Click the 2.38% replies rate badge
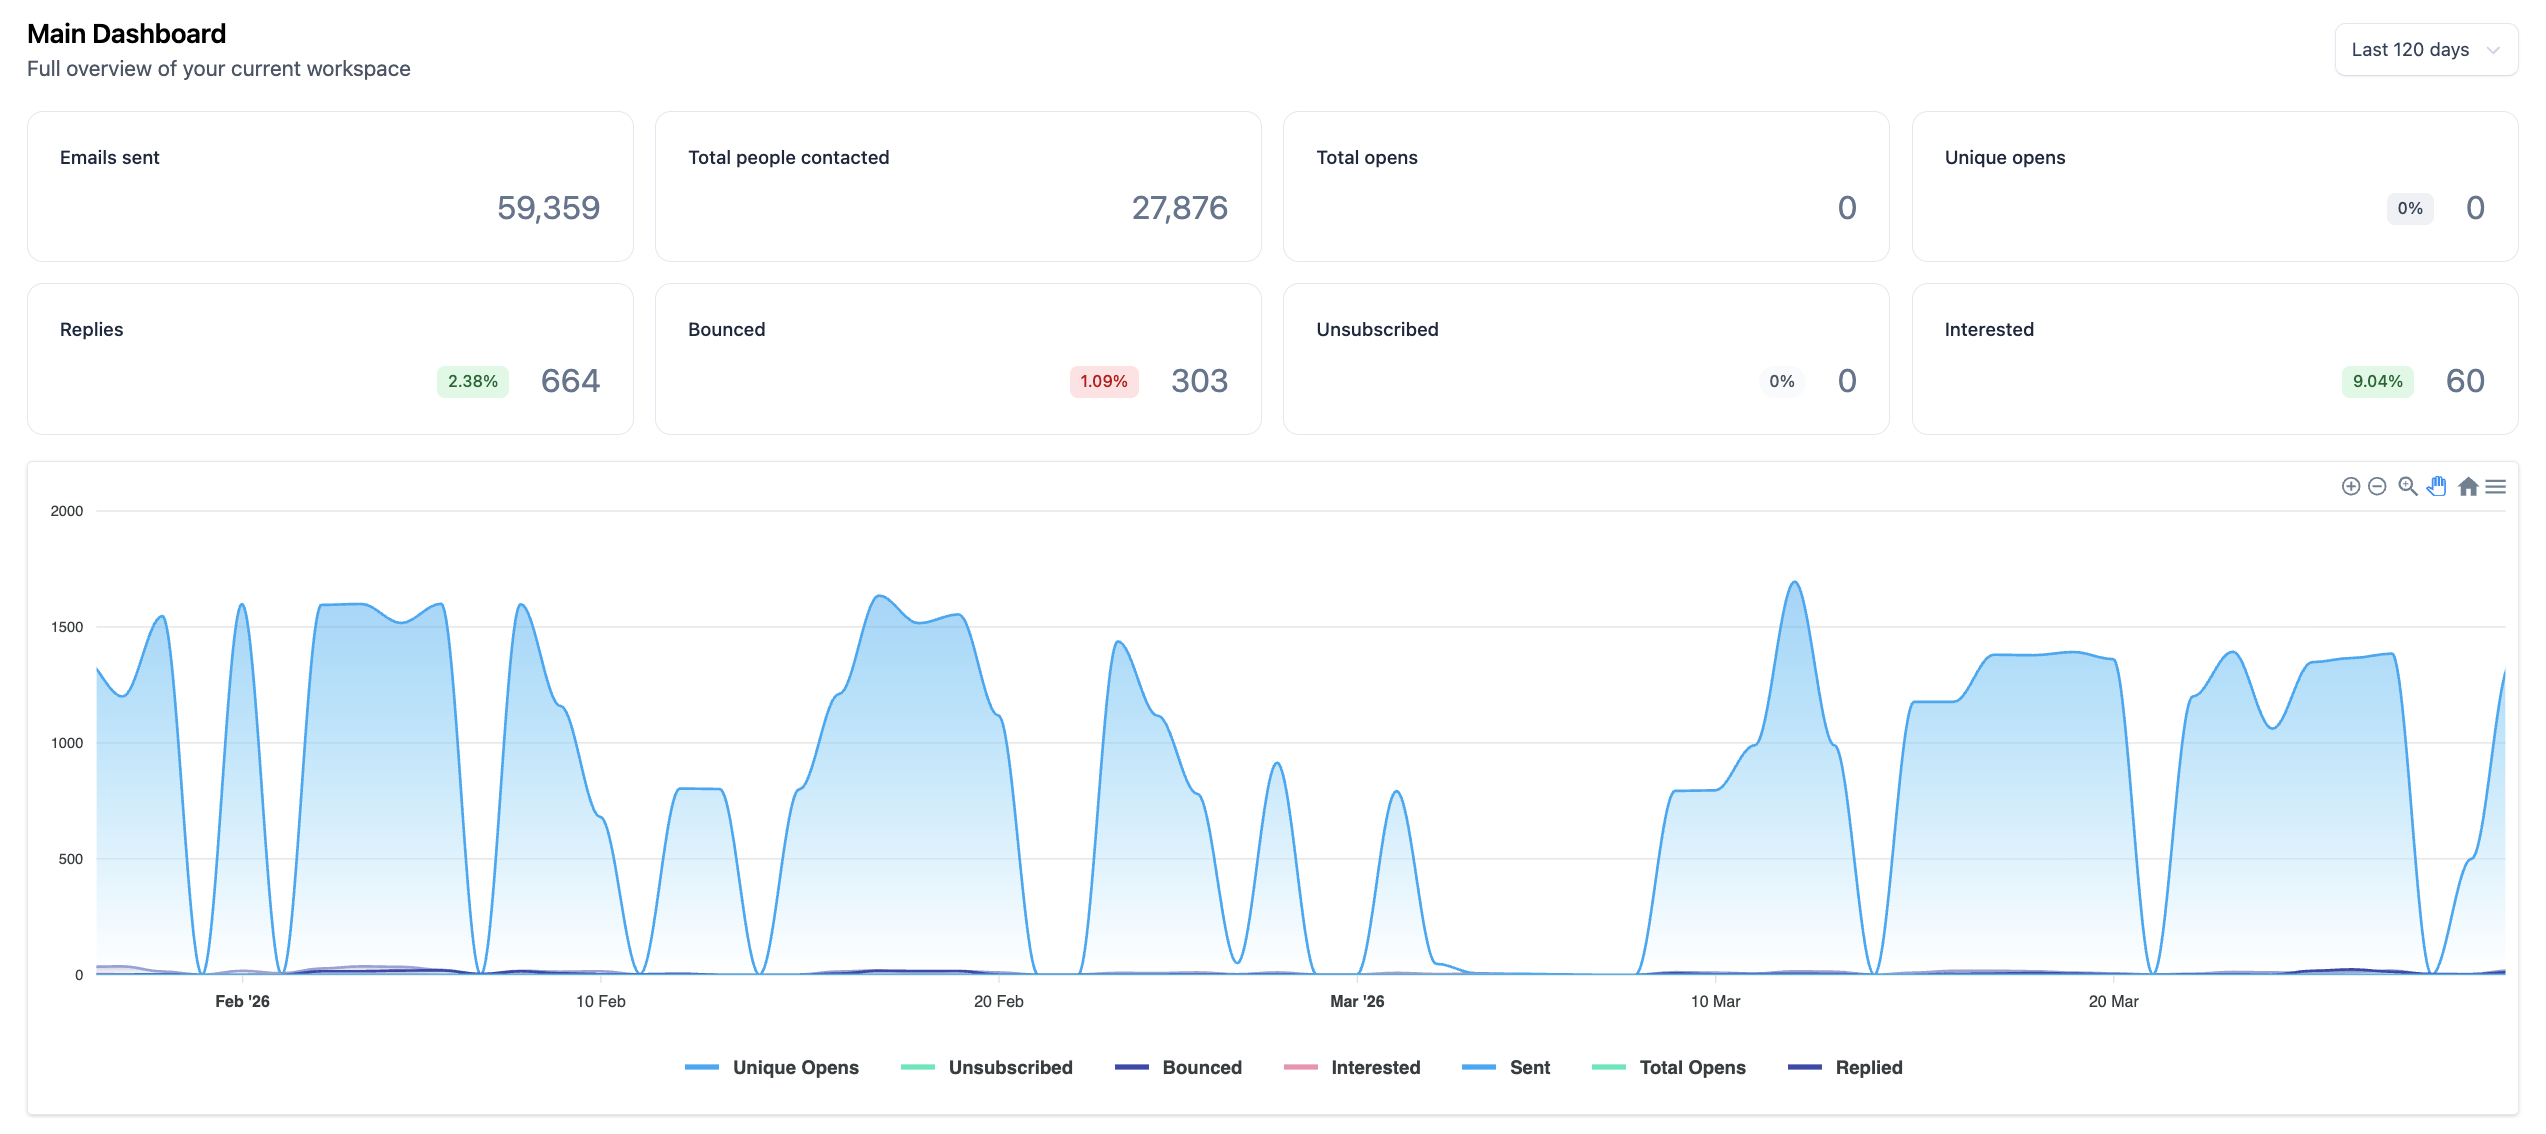2546x1134 pixels. (472, 381)
